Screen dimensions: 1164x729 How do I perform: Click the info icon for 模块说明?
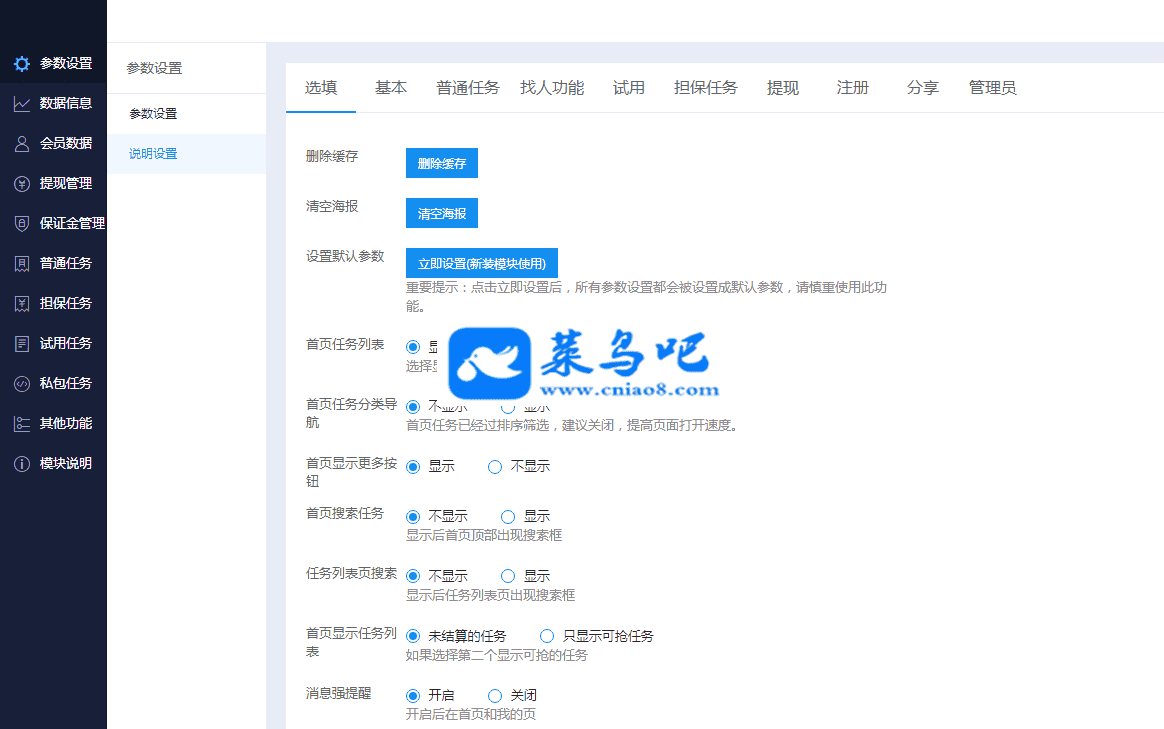(21, 463)
